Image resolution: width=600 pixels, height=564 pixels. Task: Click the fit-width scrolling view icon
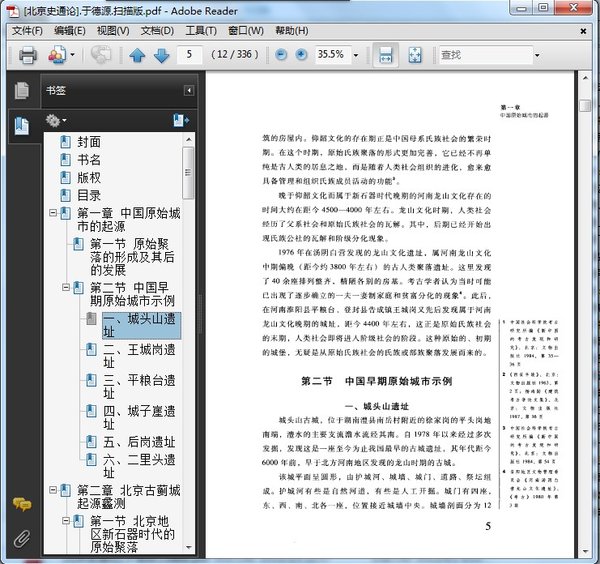[x=384, y=55]
